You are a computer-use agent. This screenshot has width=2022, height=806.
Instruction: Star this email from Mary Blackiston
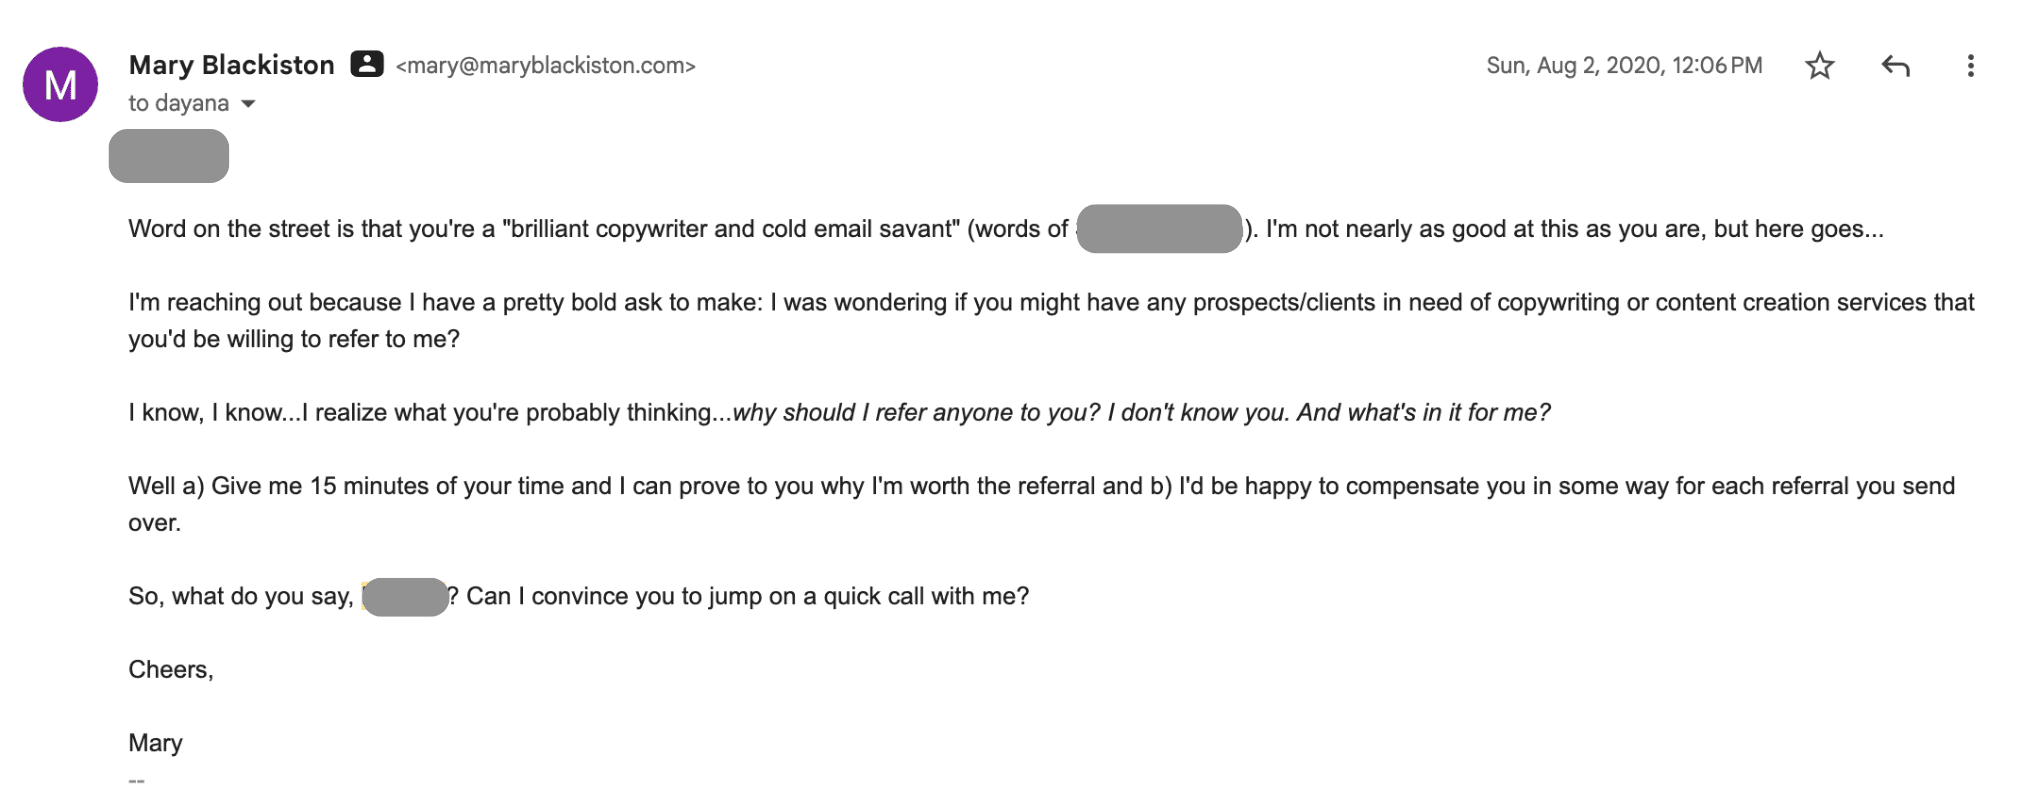click(x=1819, y=66)
